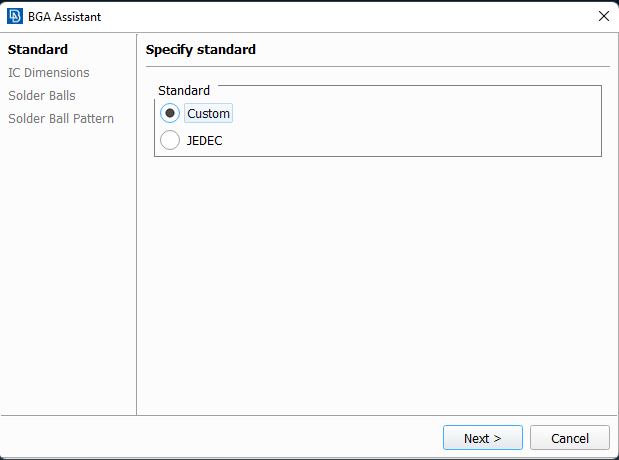The height and width of the screenshot is (460, 619).
Task: Click the horizontal line under Specify standard
Action: pos(377,66)
